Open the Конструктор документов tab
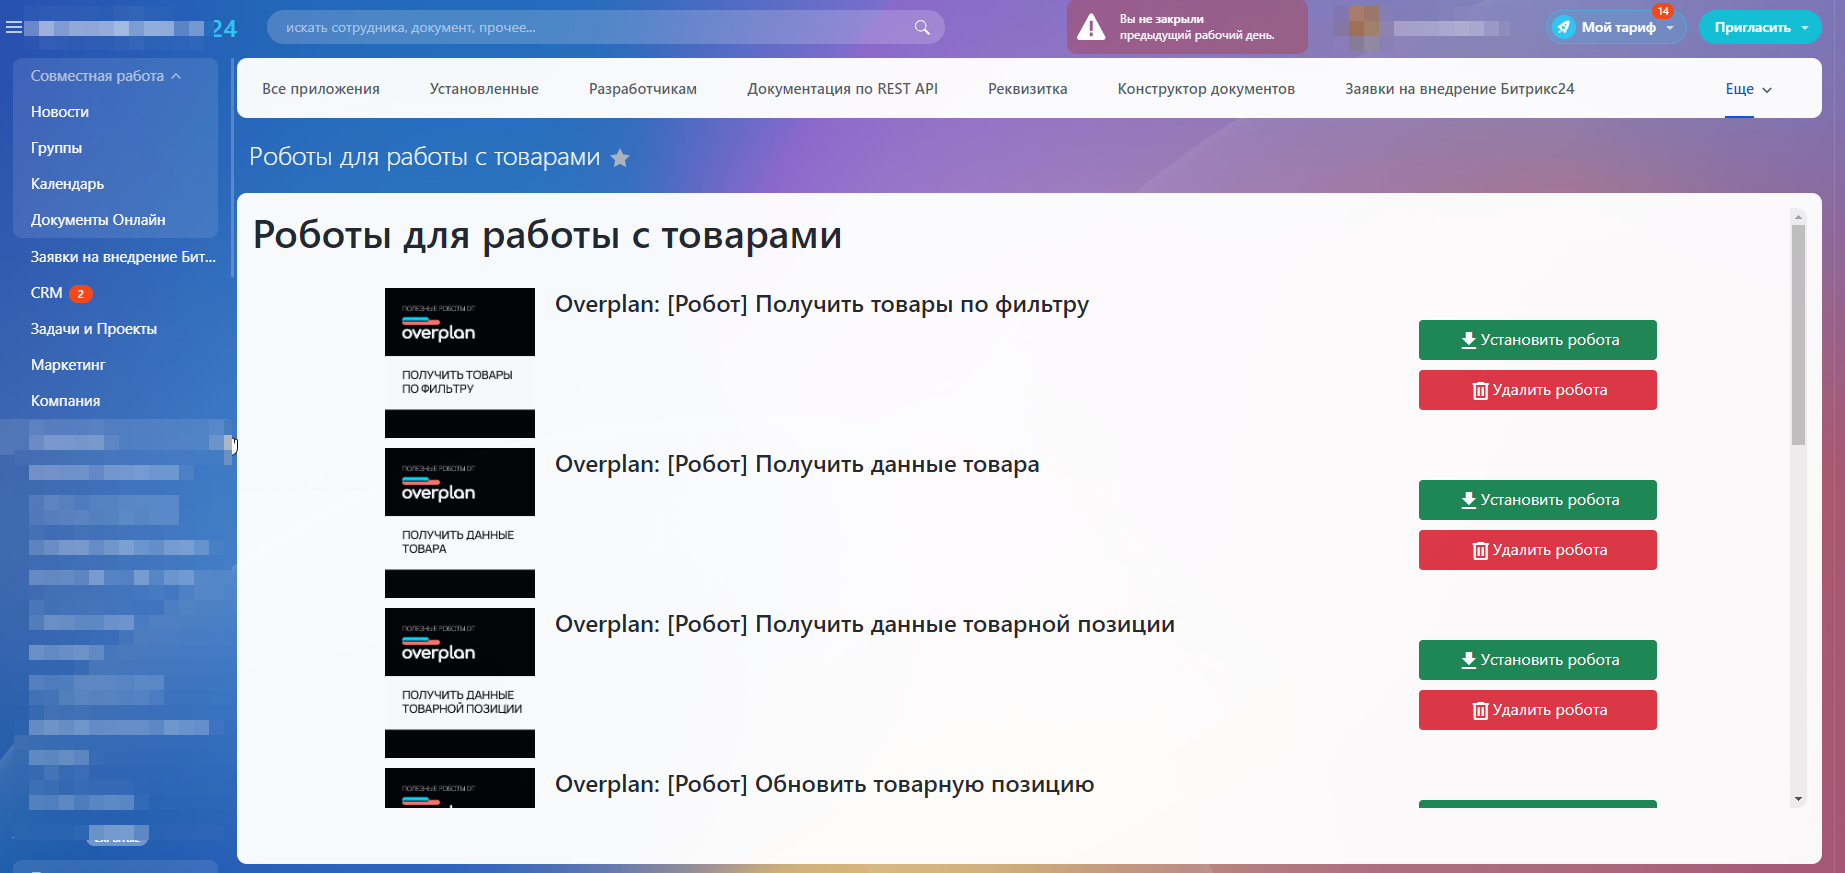 click(x=1206, y=89)
